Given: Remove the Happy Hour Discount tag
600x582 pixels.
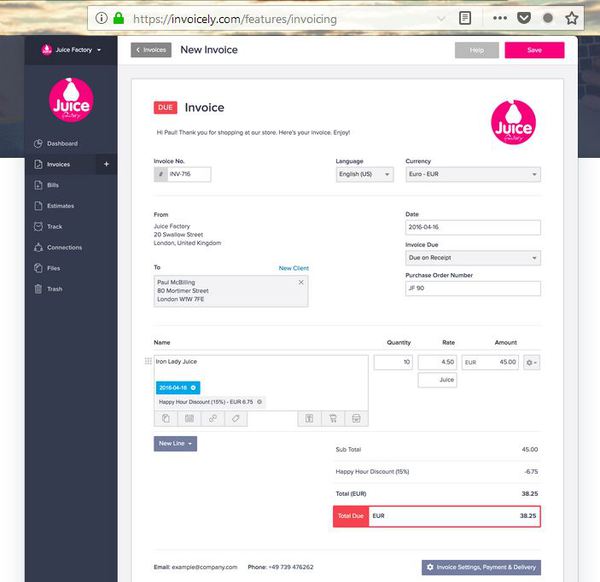Looking at the screenshot, I should (259, 402).
